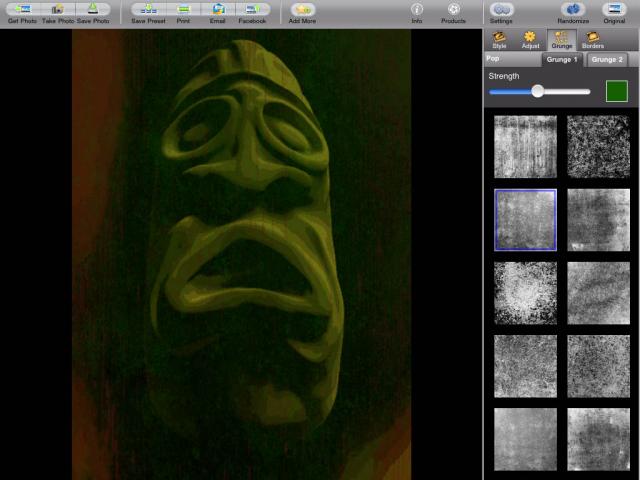Switch to the Style tab
The width and height of the screenshot is (640, 480).
(499, 40)
